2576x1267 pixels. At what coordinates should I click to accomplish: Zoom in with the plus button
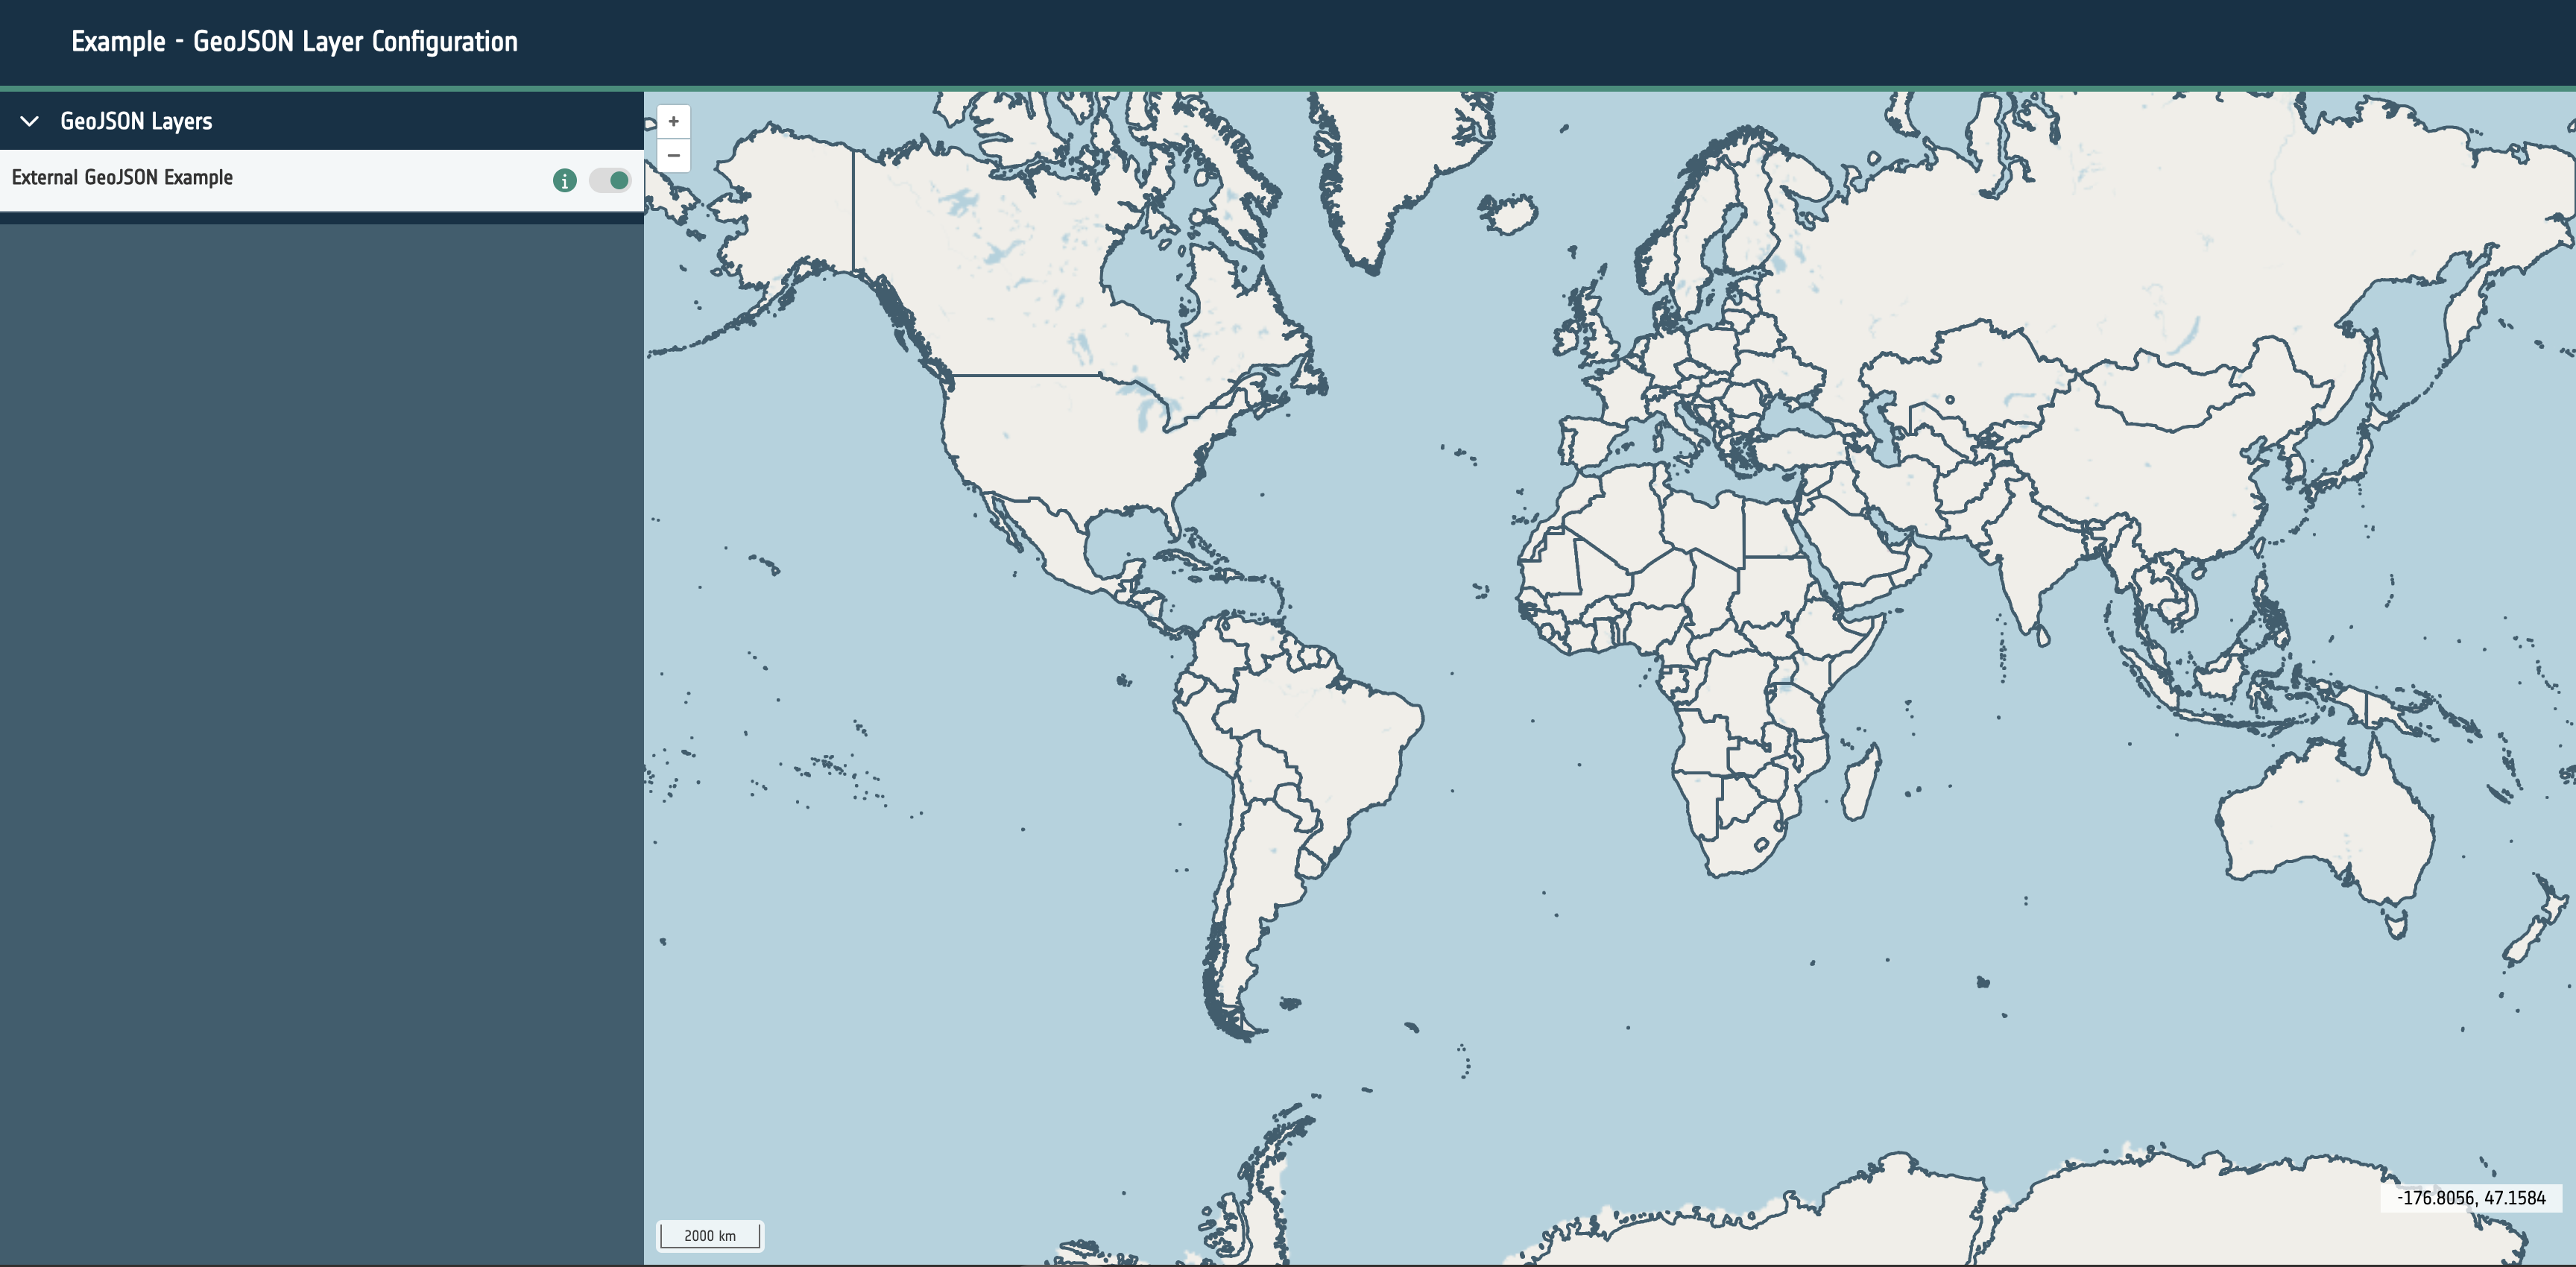pyautogui.click(x=673, y=121)
